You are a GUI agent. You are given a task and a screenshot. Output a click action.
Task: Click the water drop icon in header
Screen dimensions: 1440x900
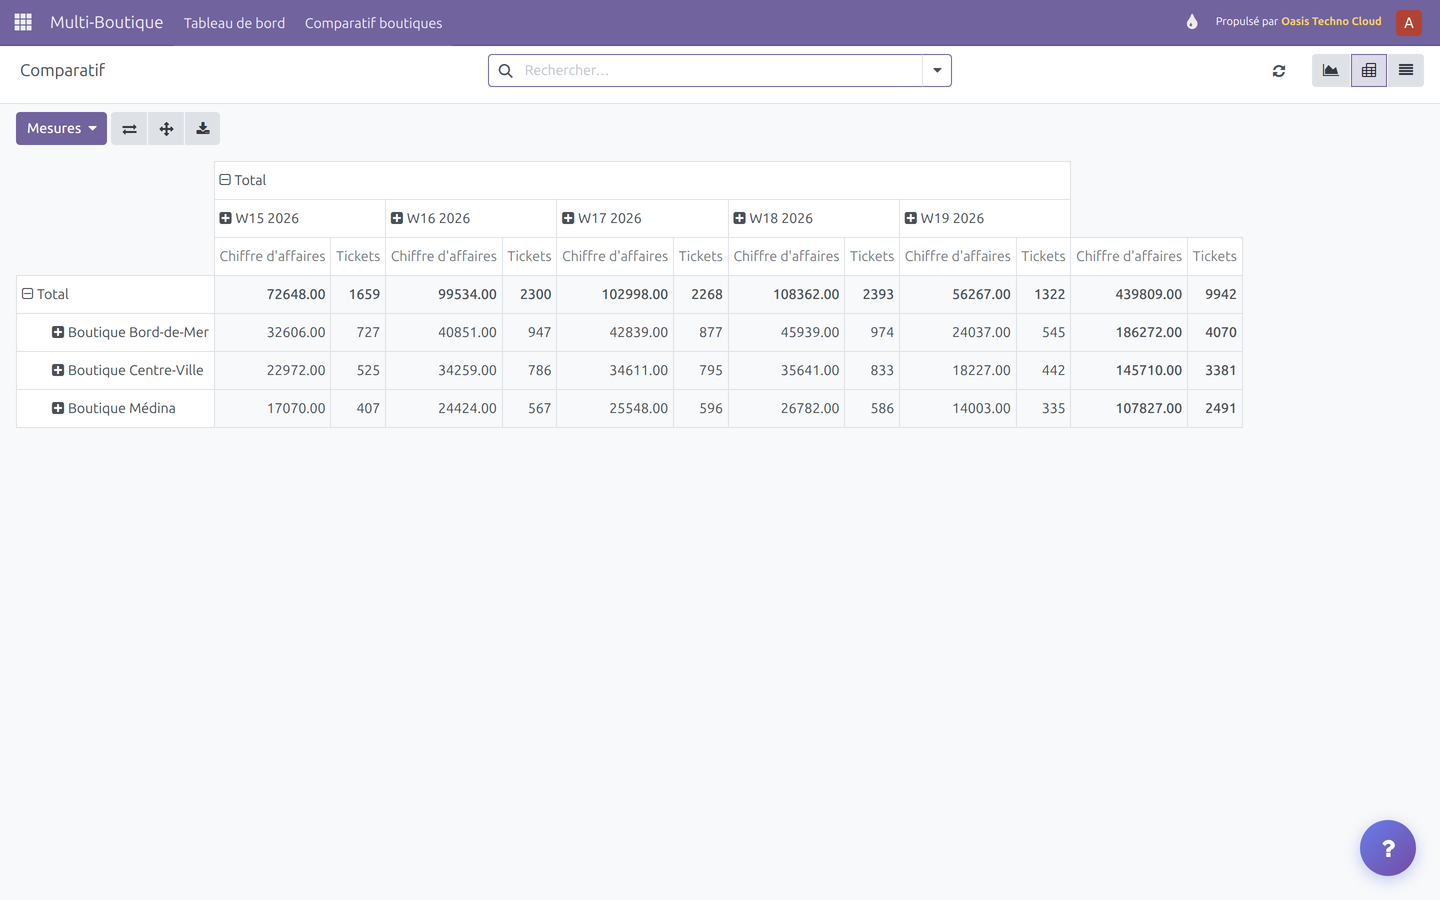(1192, 22)
